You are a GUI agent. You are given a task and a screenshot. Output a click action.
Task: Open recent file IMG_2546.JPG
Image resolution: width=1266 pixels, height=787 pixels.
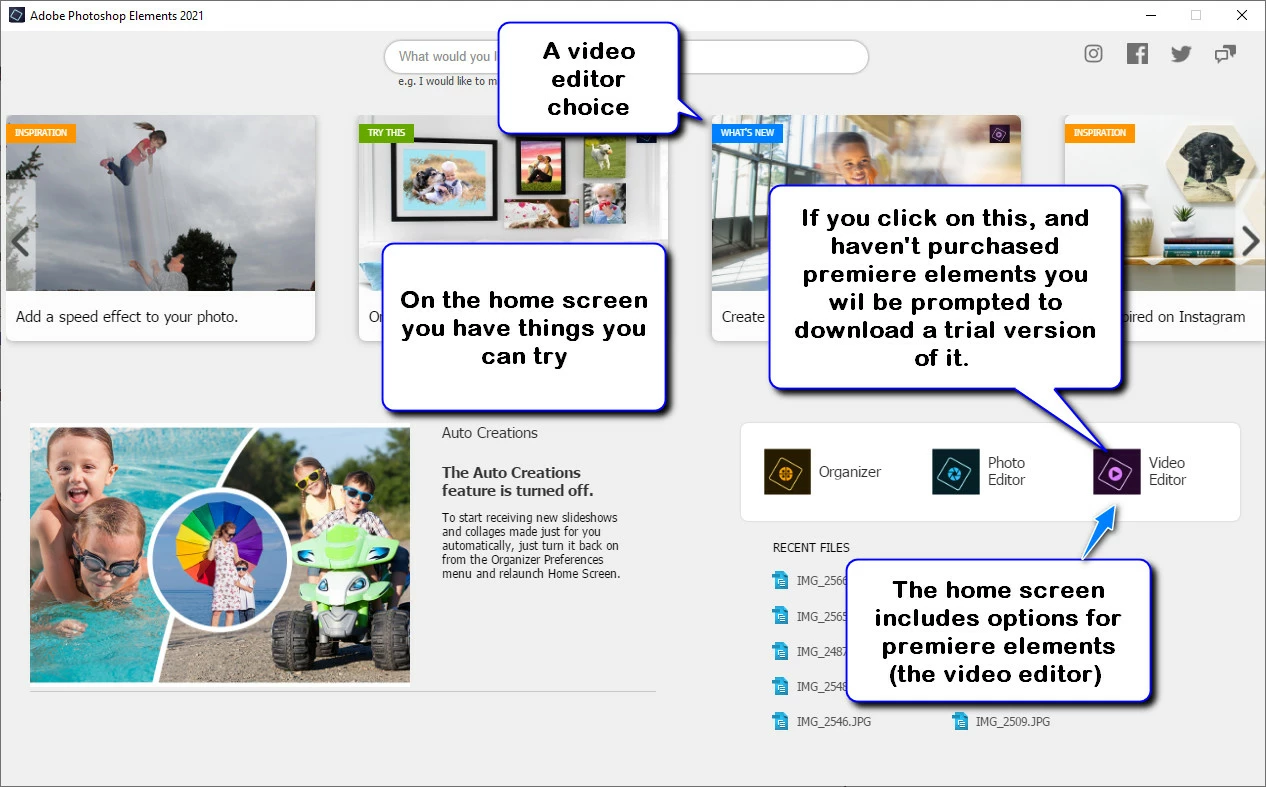[822, 721]
